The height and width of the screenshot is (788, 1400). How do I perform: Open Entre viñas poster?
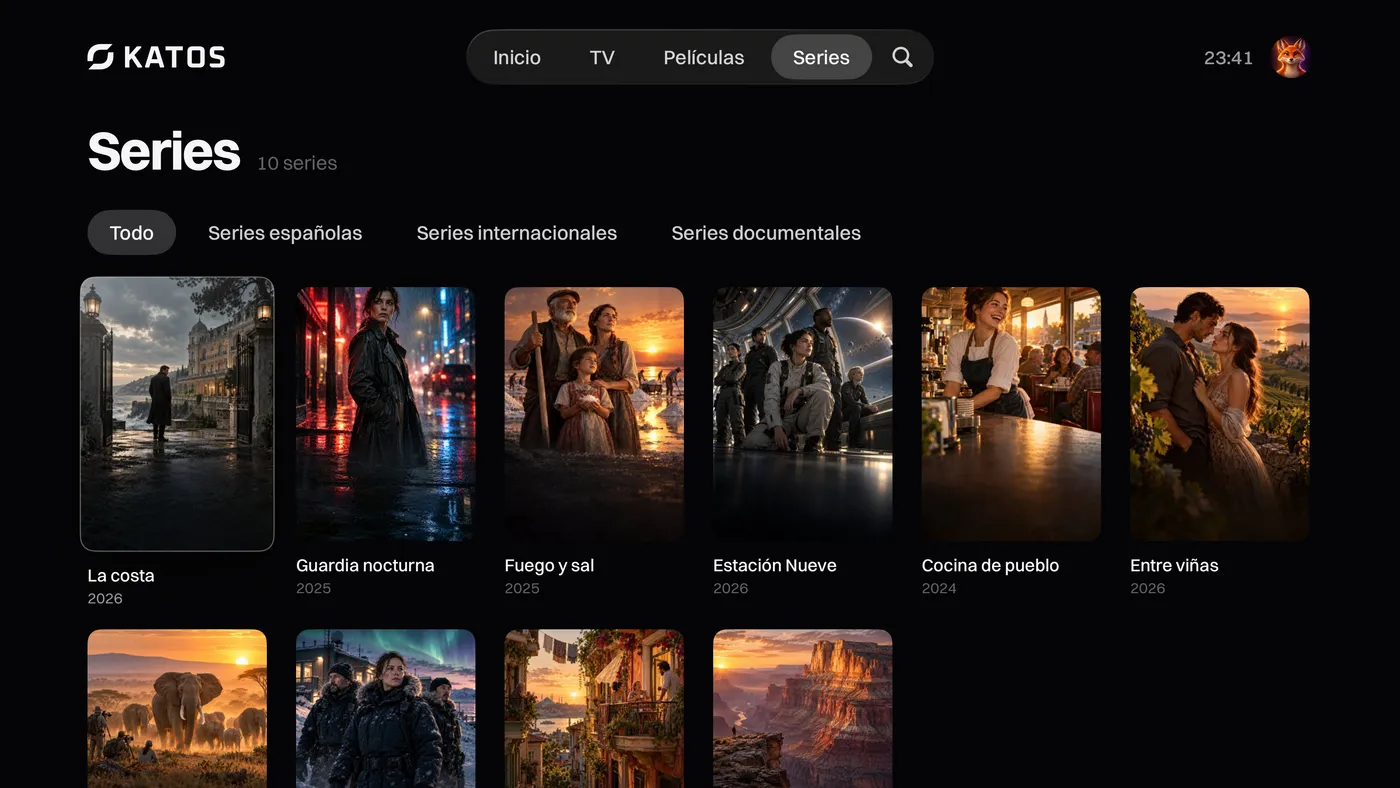click(x=1220, y=414)
